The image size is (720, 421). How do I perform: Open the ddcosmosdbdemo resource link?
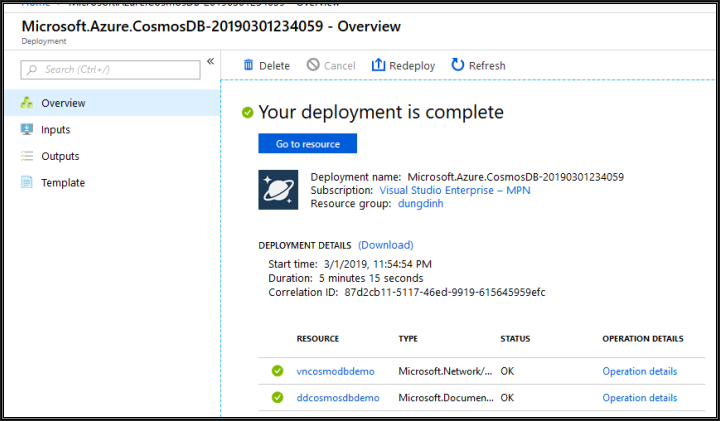(338, 397)
